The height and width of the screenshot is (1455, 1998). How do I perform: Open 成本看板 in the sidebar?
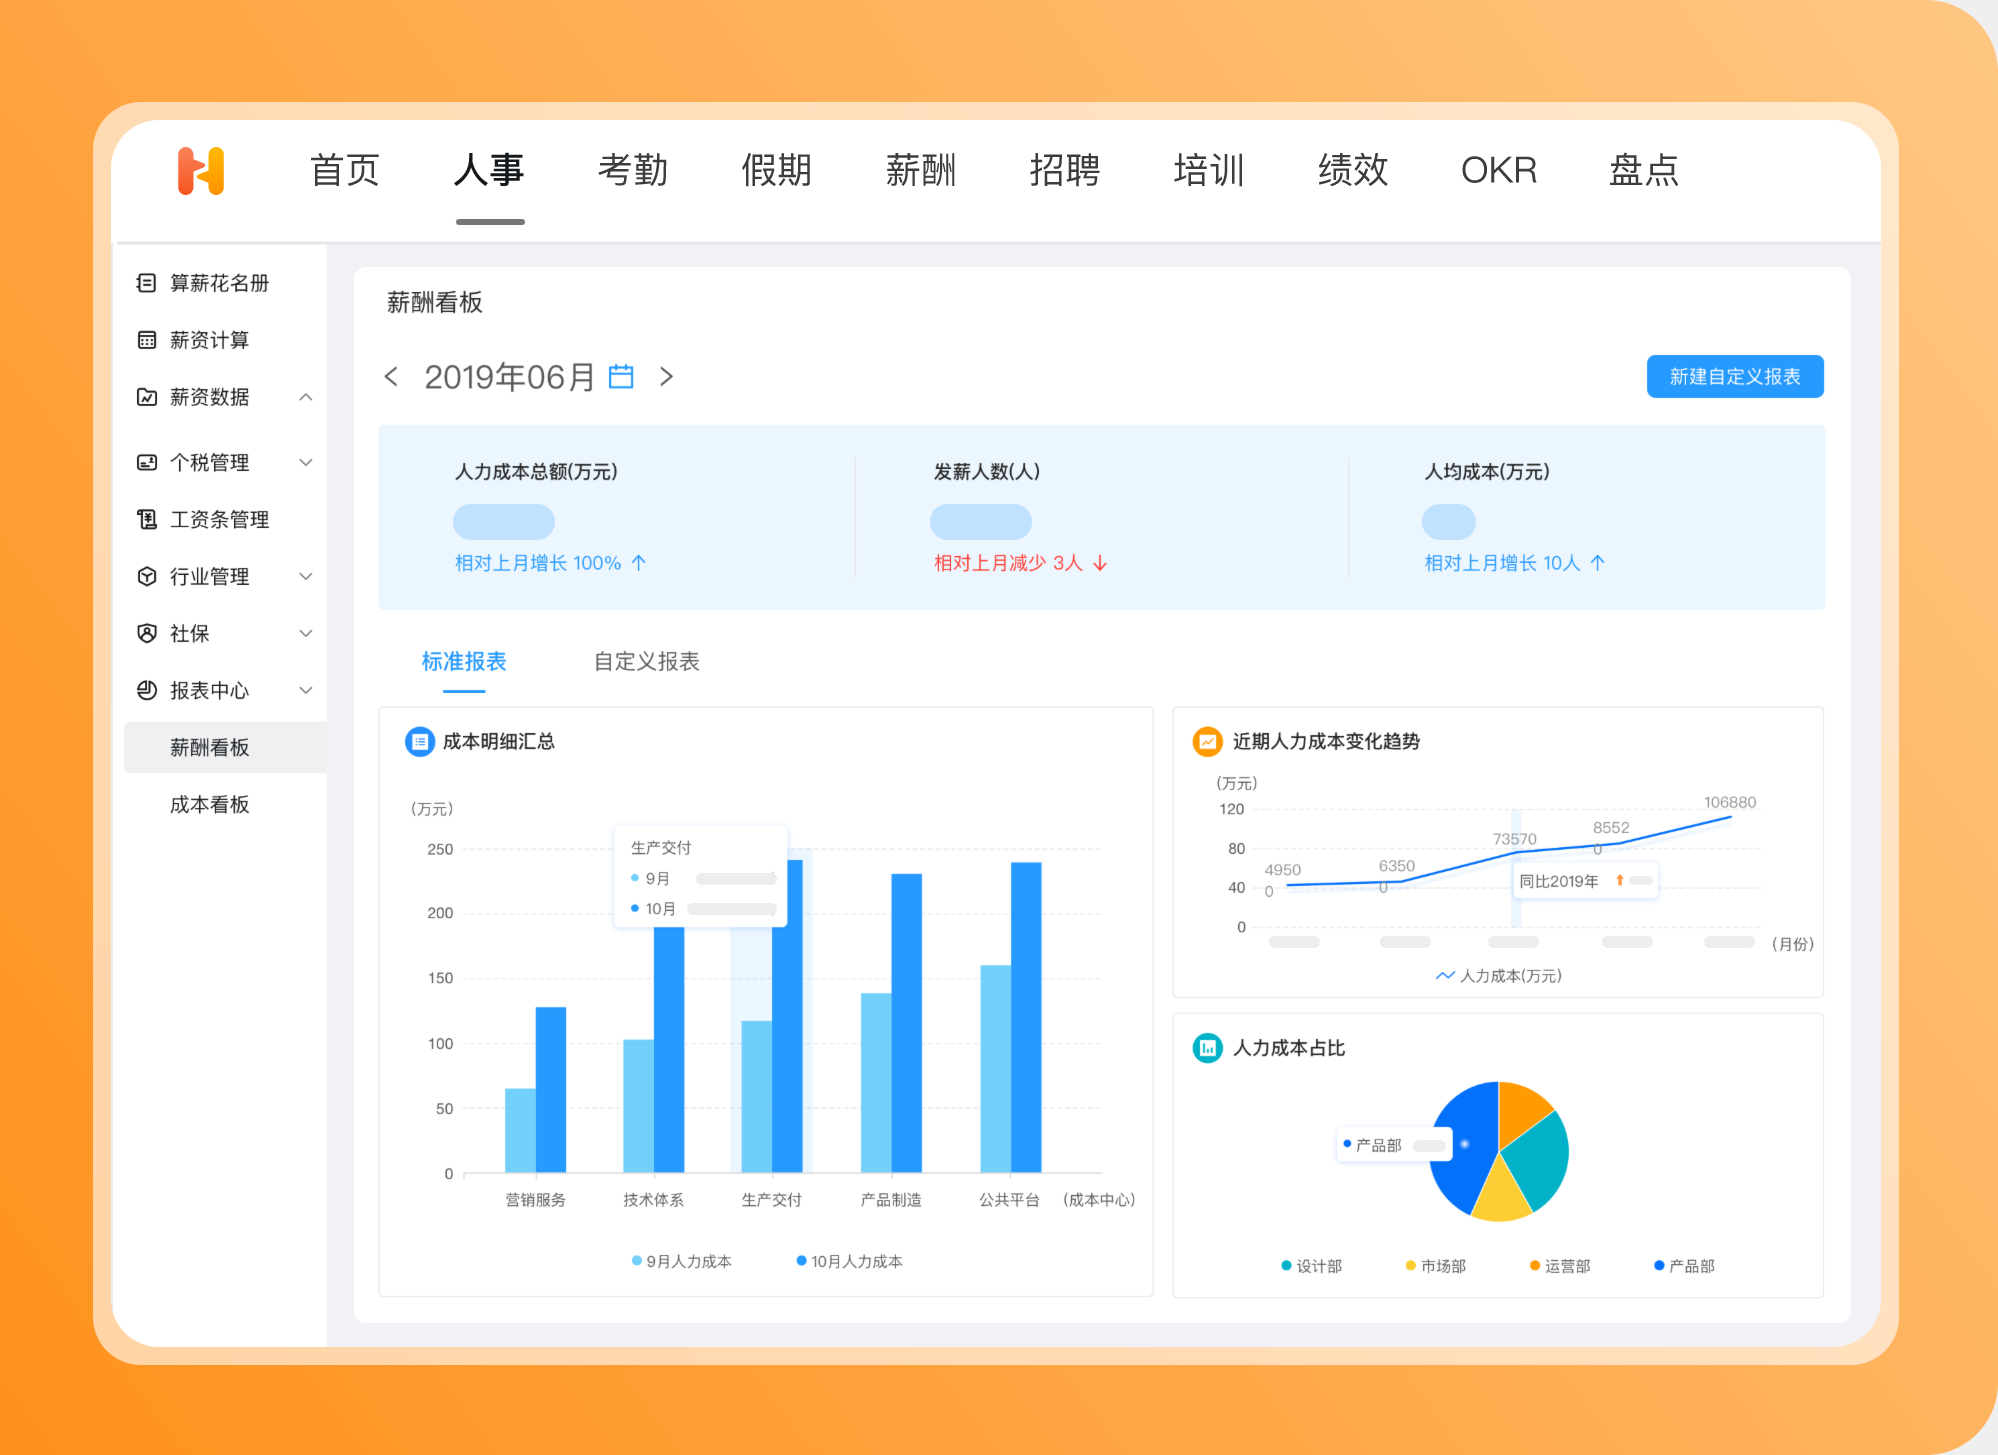coord(209,804)
